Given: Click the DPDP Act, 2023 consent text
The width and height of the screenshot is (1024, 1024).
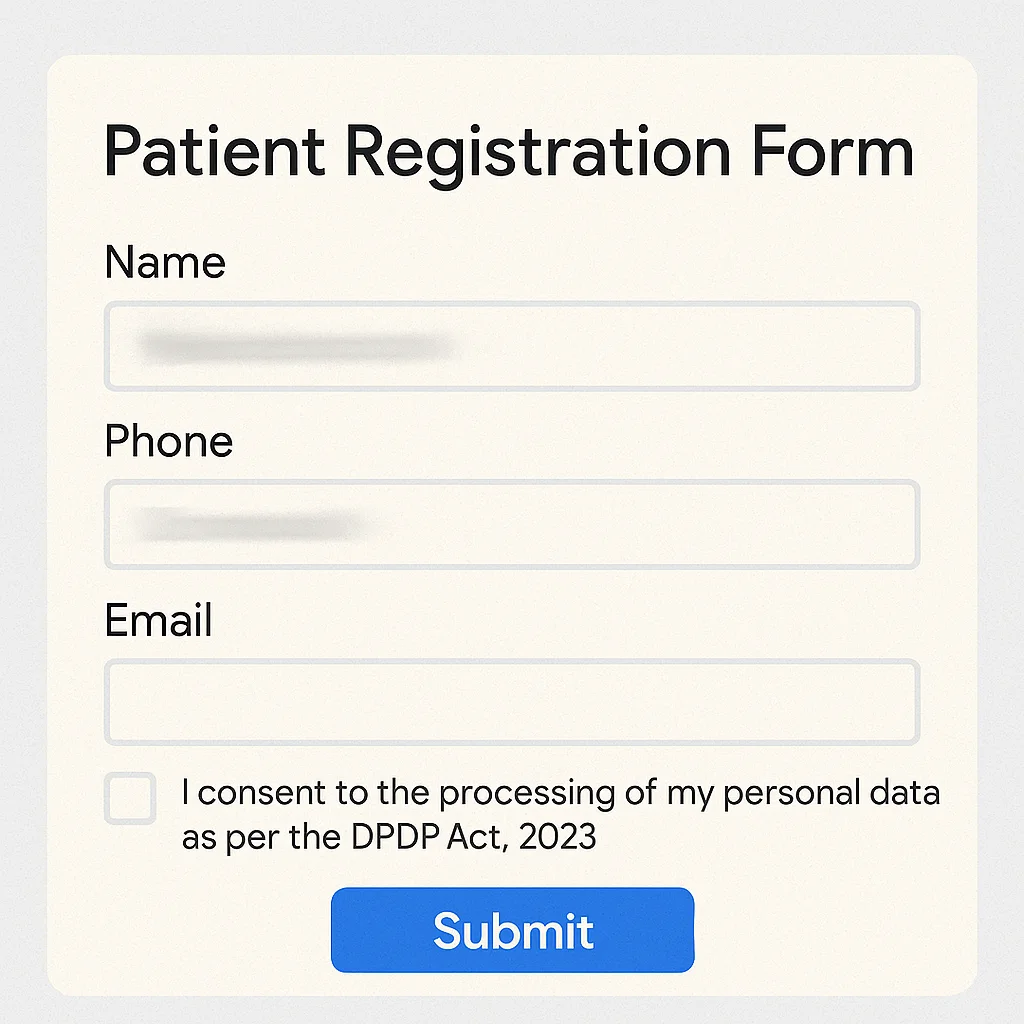Looking at the screenshot, I should [x=560, y=813].
